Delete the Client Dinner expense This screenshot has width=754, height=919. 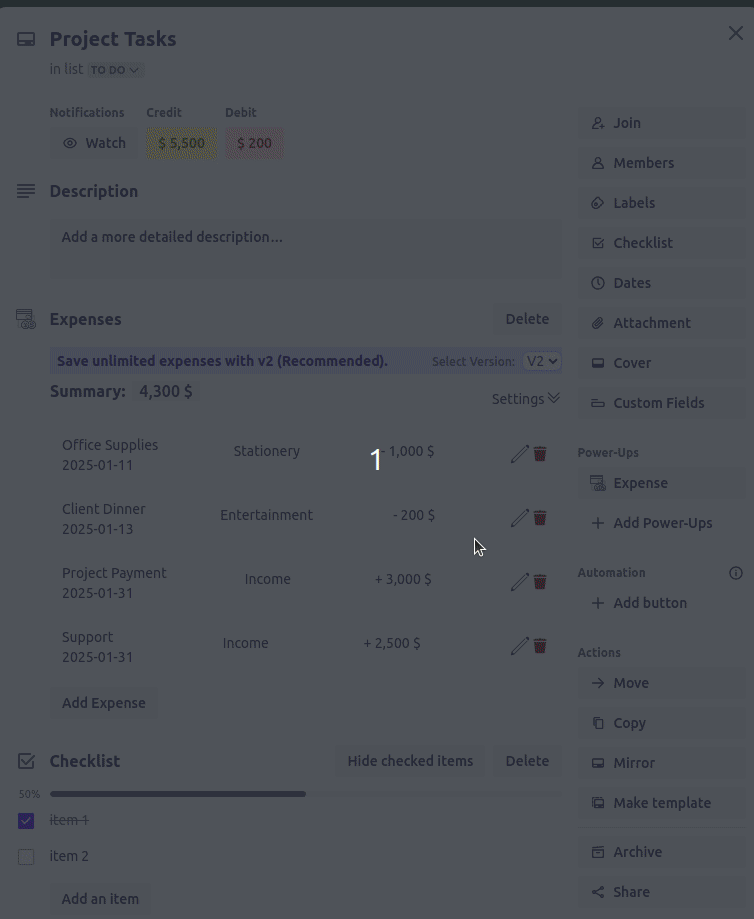pos(539,518)
